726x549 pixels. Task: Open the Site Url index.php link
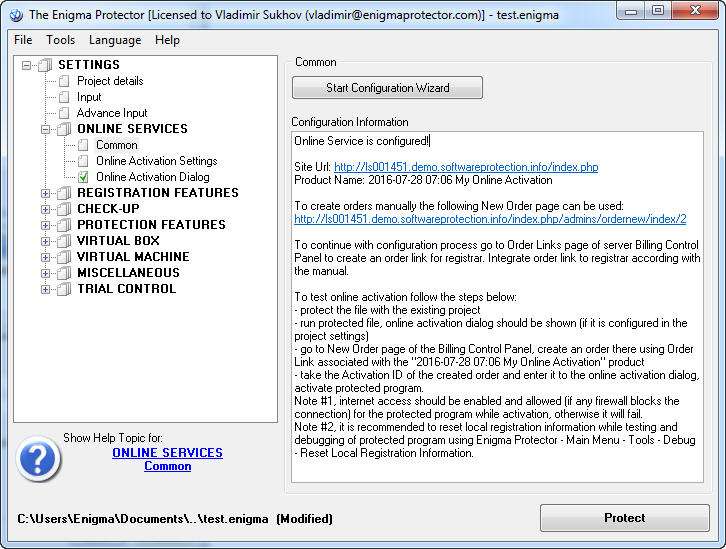coord(466,167)
